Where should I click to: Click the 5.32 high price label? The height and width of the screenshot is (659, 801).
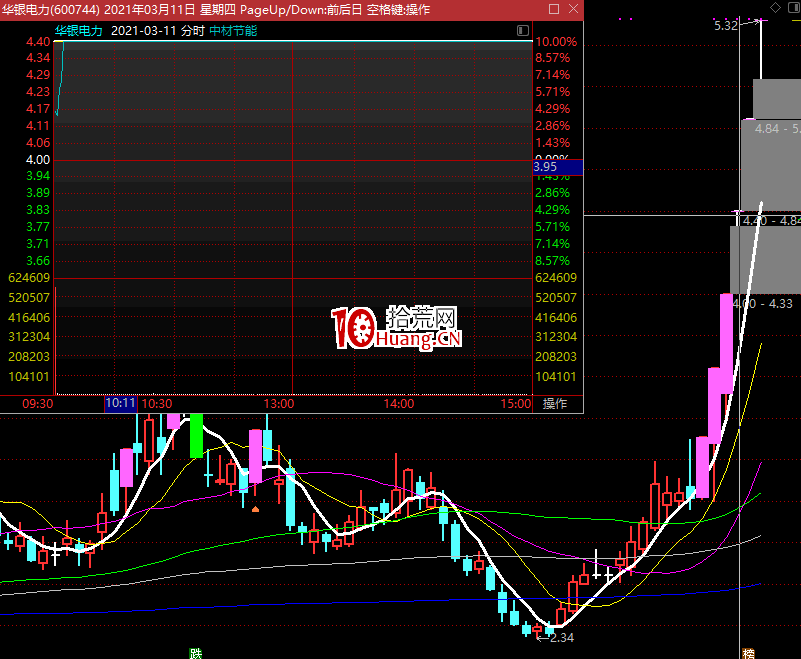tap(726, 25)
